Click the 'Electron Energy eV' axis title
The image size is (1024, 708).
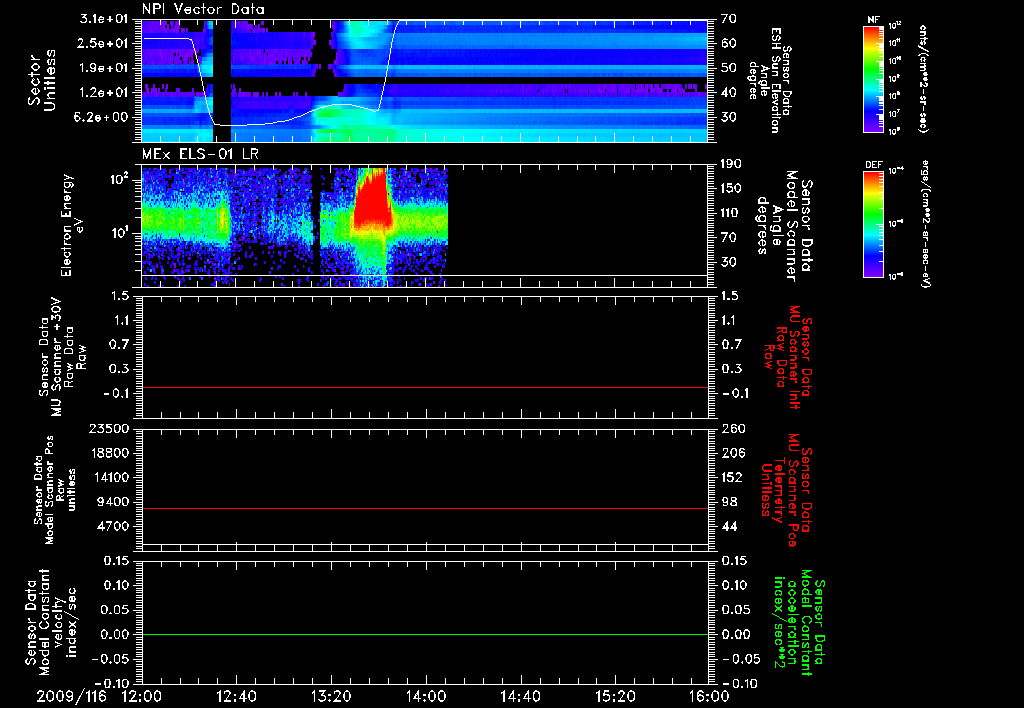[x=73, y=225]
